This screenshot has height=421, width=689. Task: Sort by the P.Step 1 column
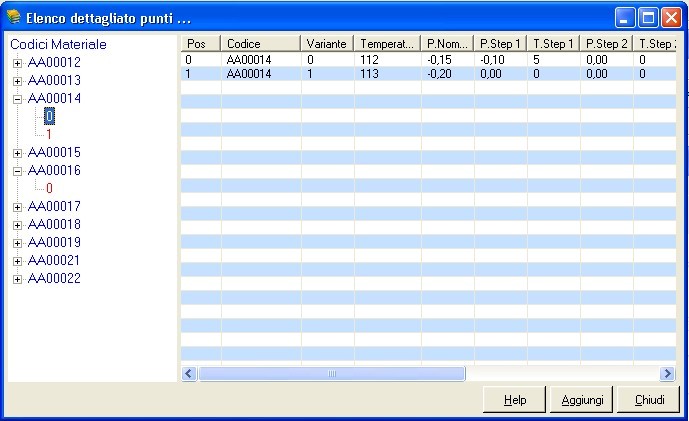500,44
